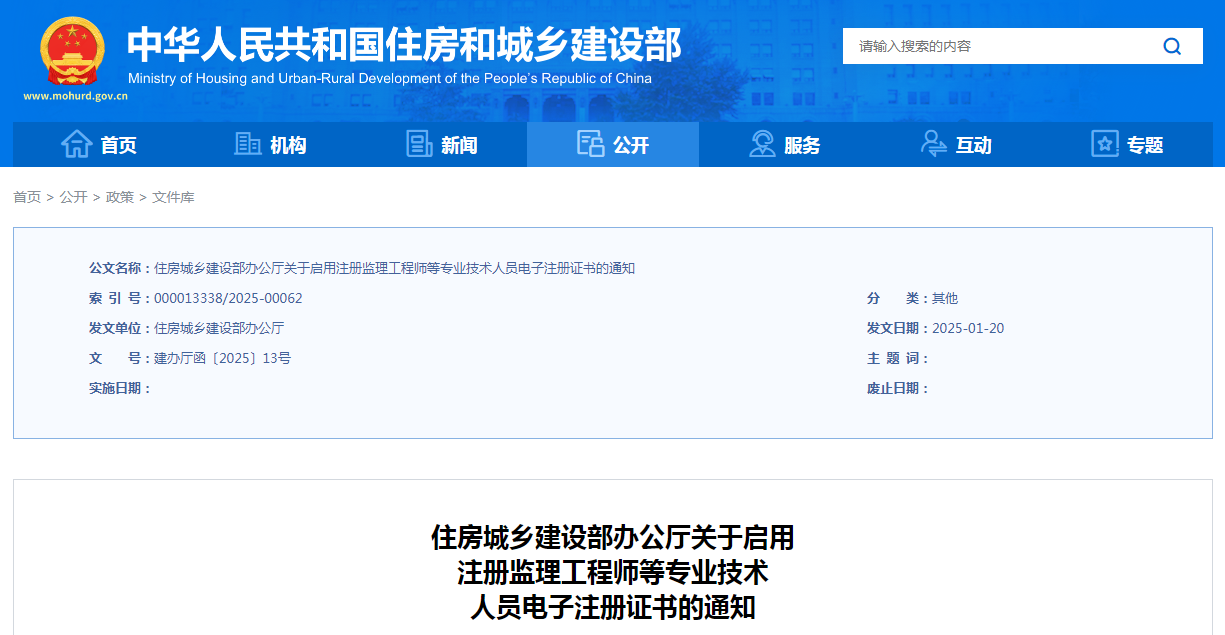The width and height of the screenshot is (1225, 635).
Task: Click index number 000013338/2025-00062
Action: (x=228, y=298)
